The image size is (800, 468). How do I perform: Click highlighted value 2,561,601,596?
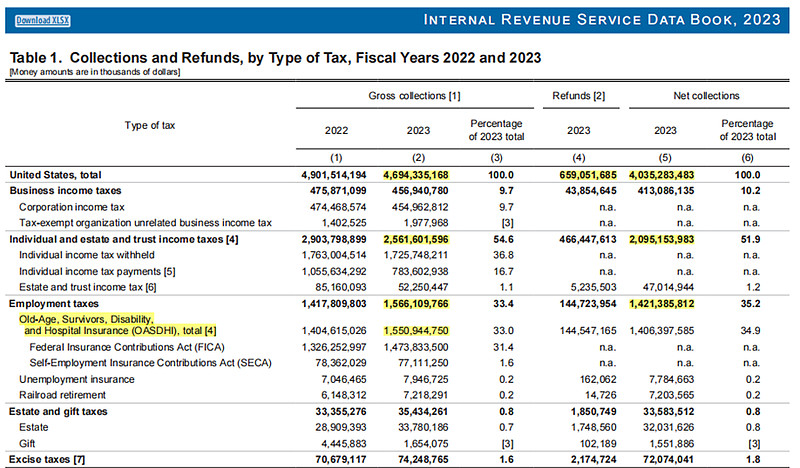(x=416, y=239)
